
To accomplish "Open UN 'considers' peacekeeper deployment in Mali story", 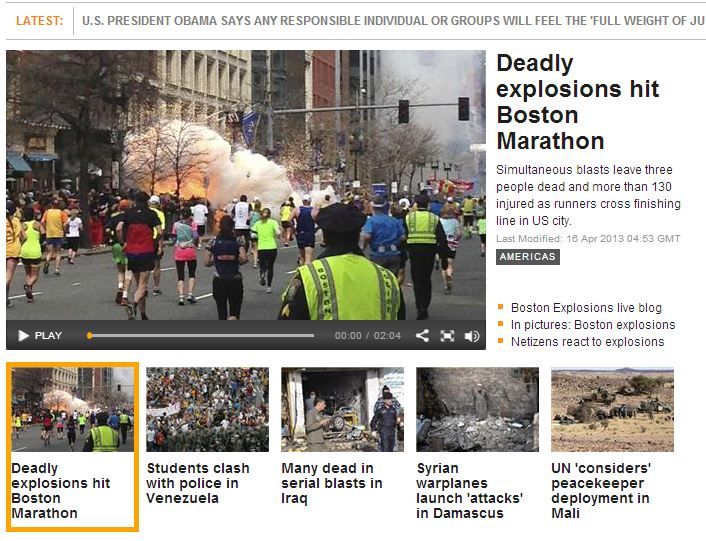I will (x=601, y=491).
